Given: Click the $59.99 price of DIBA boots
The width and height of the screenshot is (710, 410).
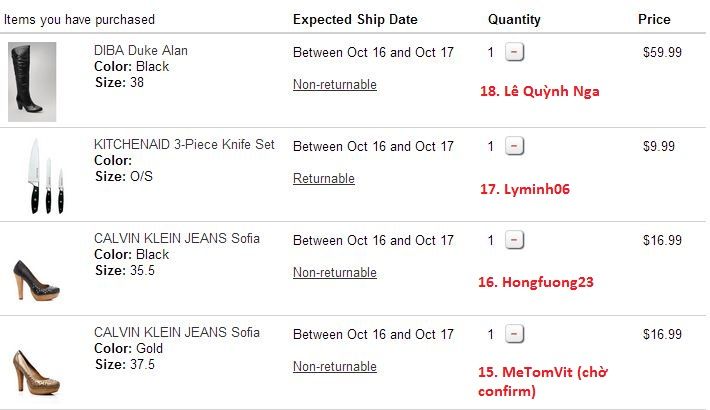Looking at the screenshot, I should pos(662,52).
